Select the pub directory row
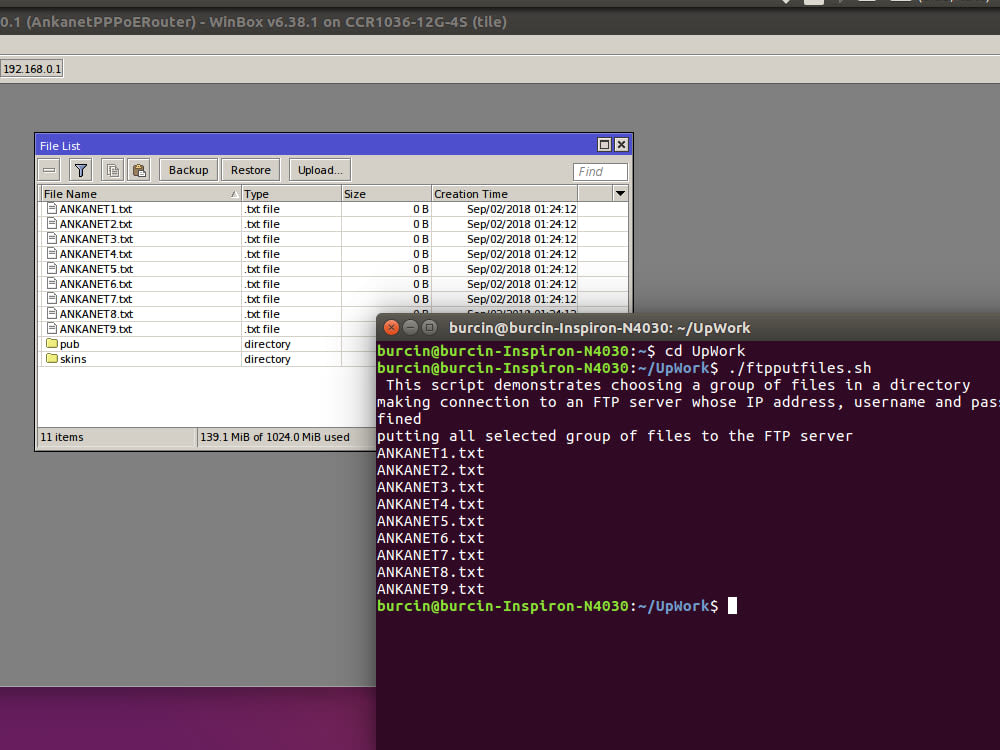The width and height of the screenshot is (1000, 750). tap(207, 344)
